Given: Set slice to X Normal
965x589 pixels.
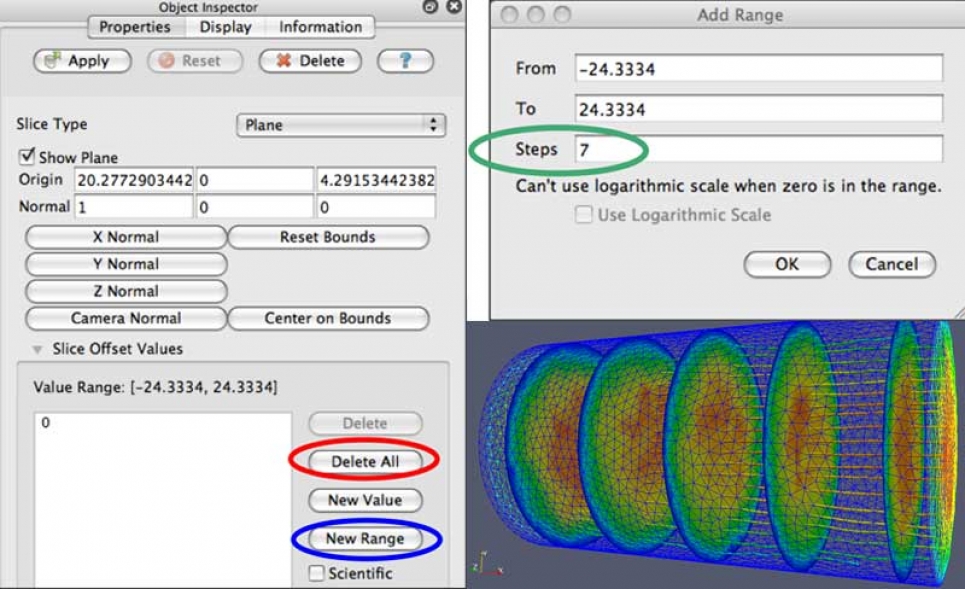Looking at the screenshot, I should (126, 237).
